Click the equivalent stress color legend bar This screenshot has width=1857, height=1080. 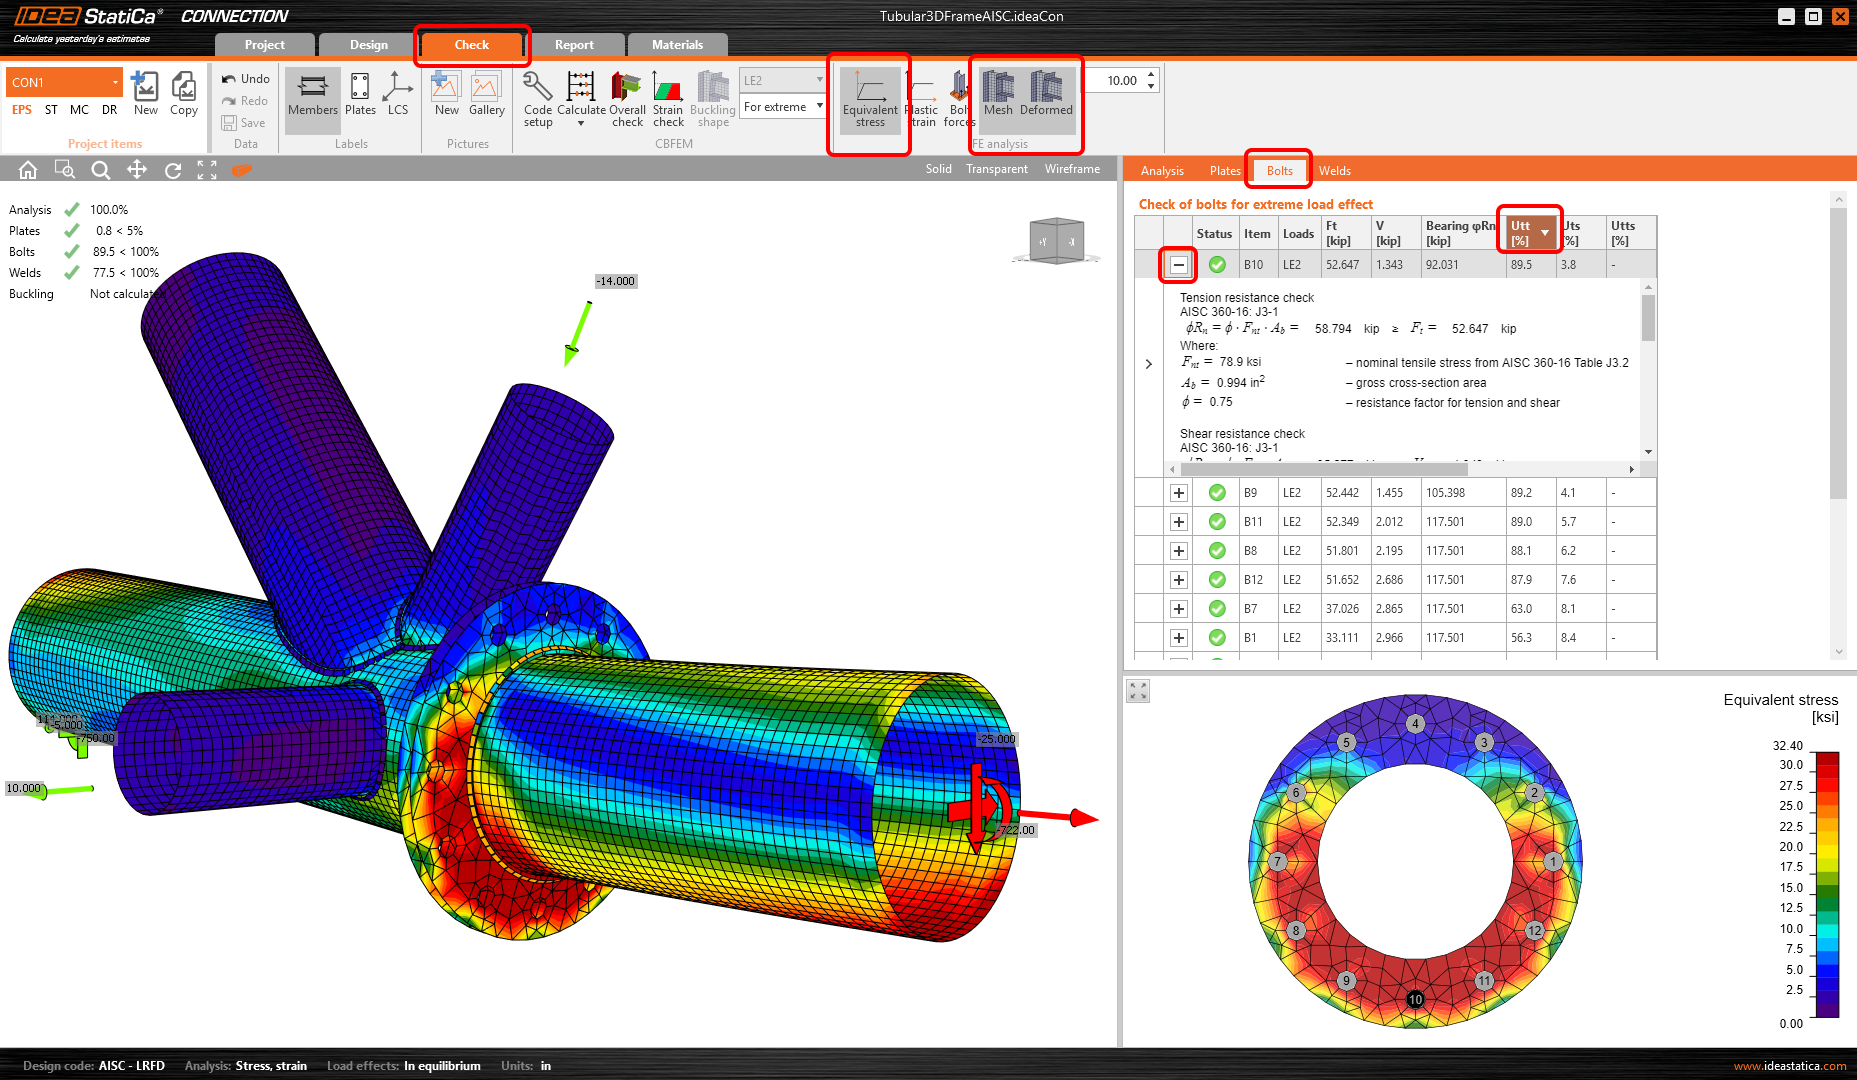coord(1827,884)
